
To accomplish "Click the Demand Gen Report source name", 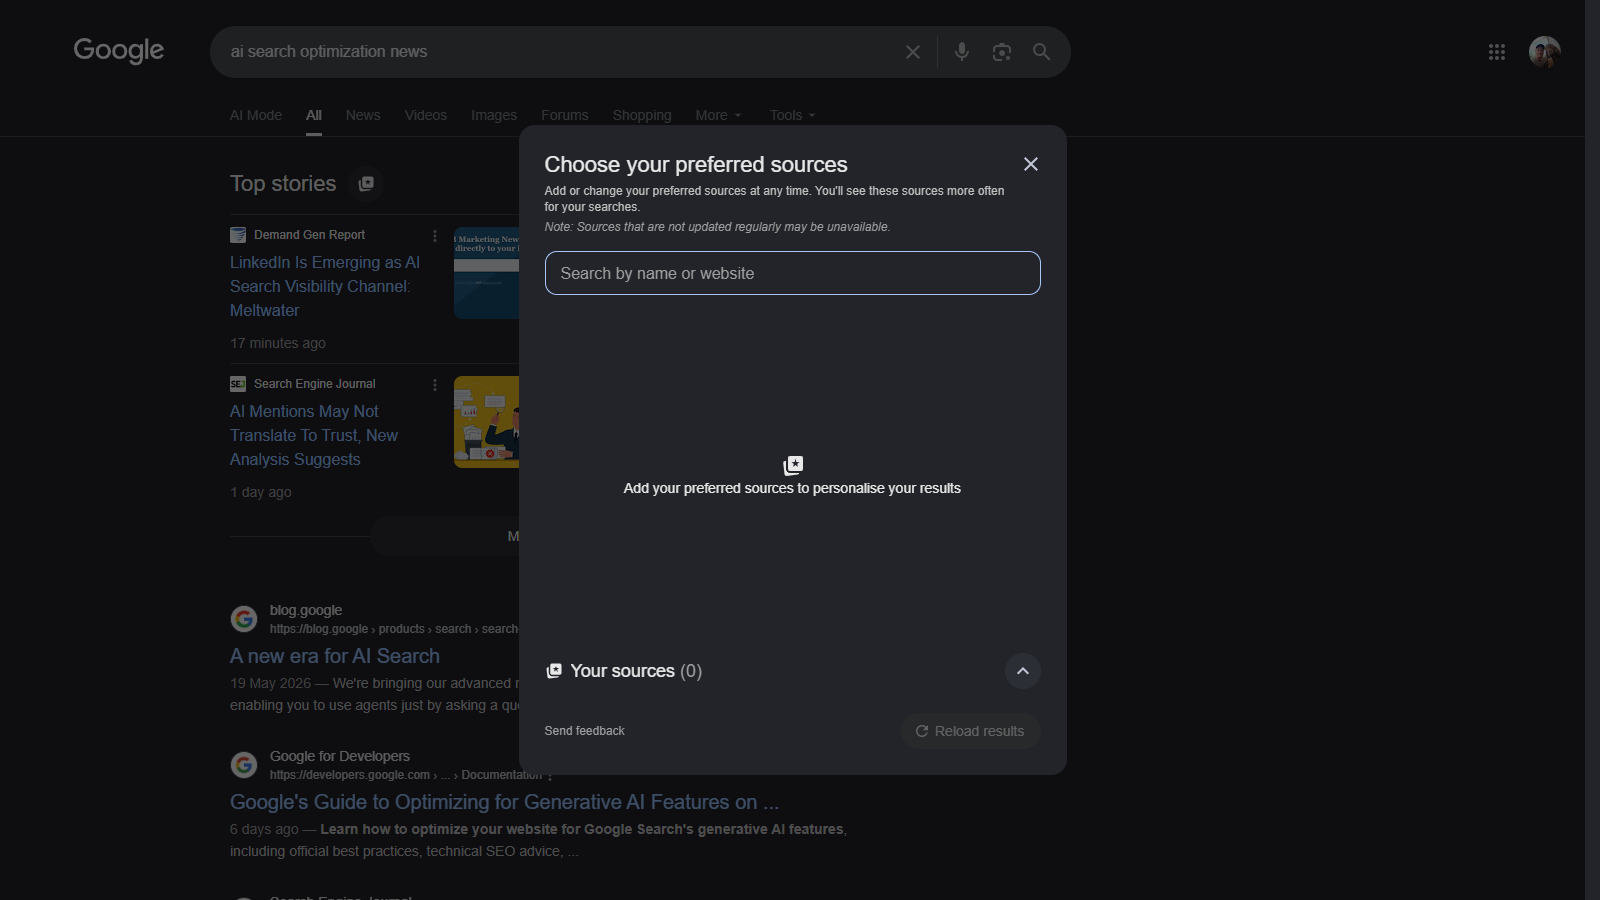I will point(309,235).
